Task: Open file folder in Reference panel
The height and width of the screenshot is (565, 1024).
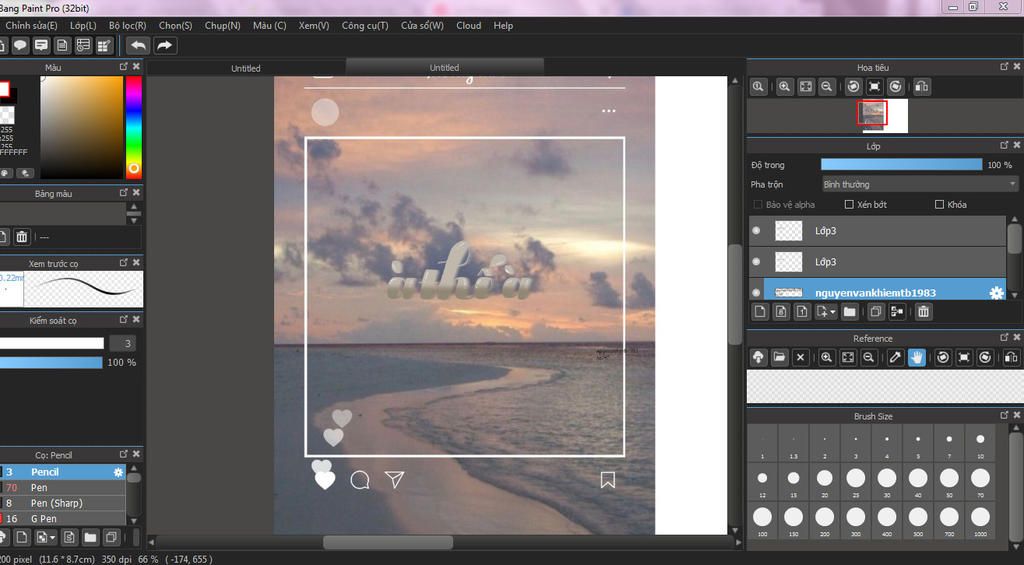Action: tap(779, 357)
